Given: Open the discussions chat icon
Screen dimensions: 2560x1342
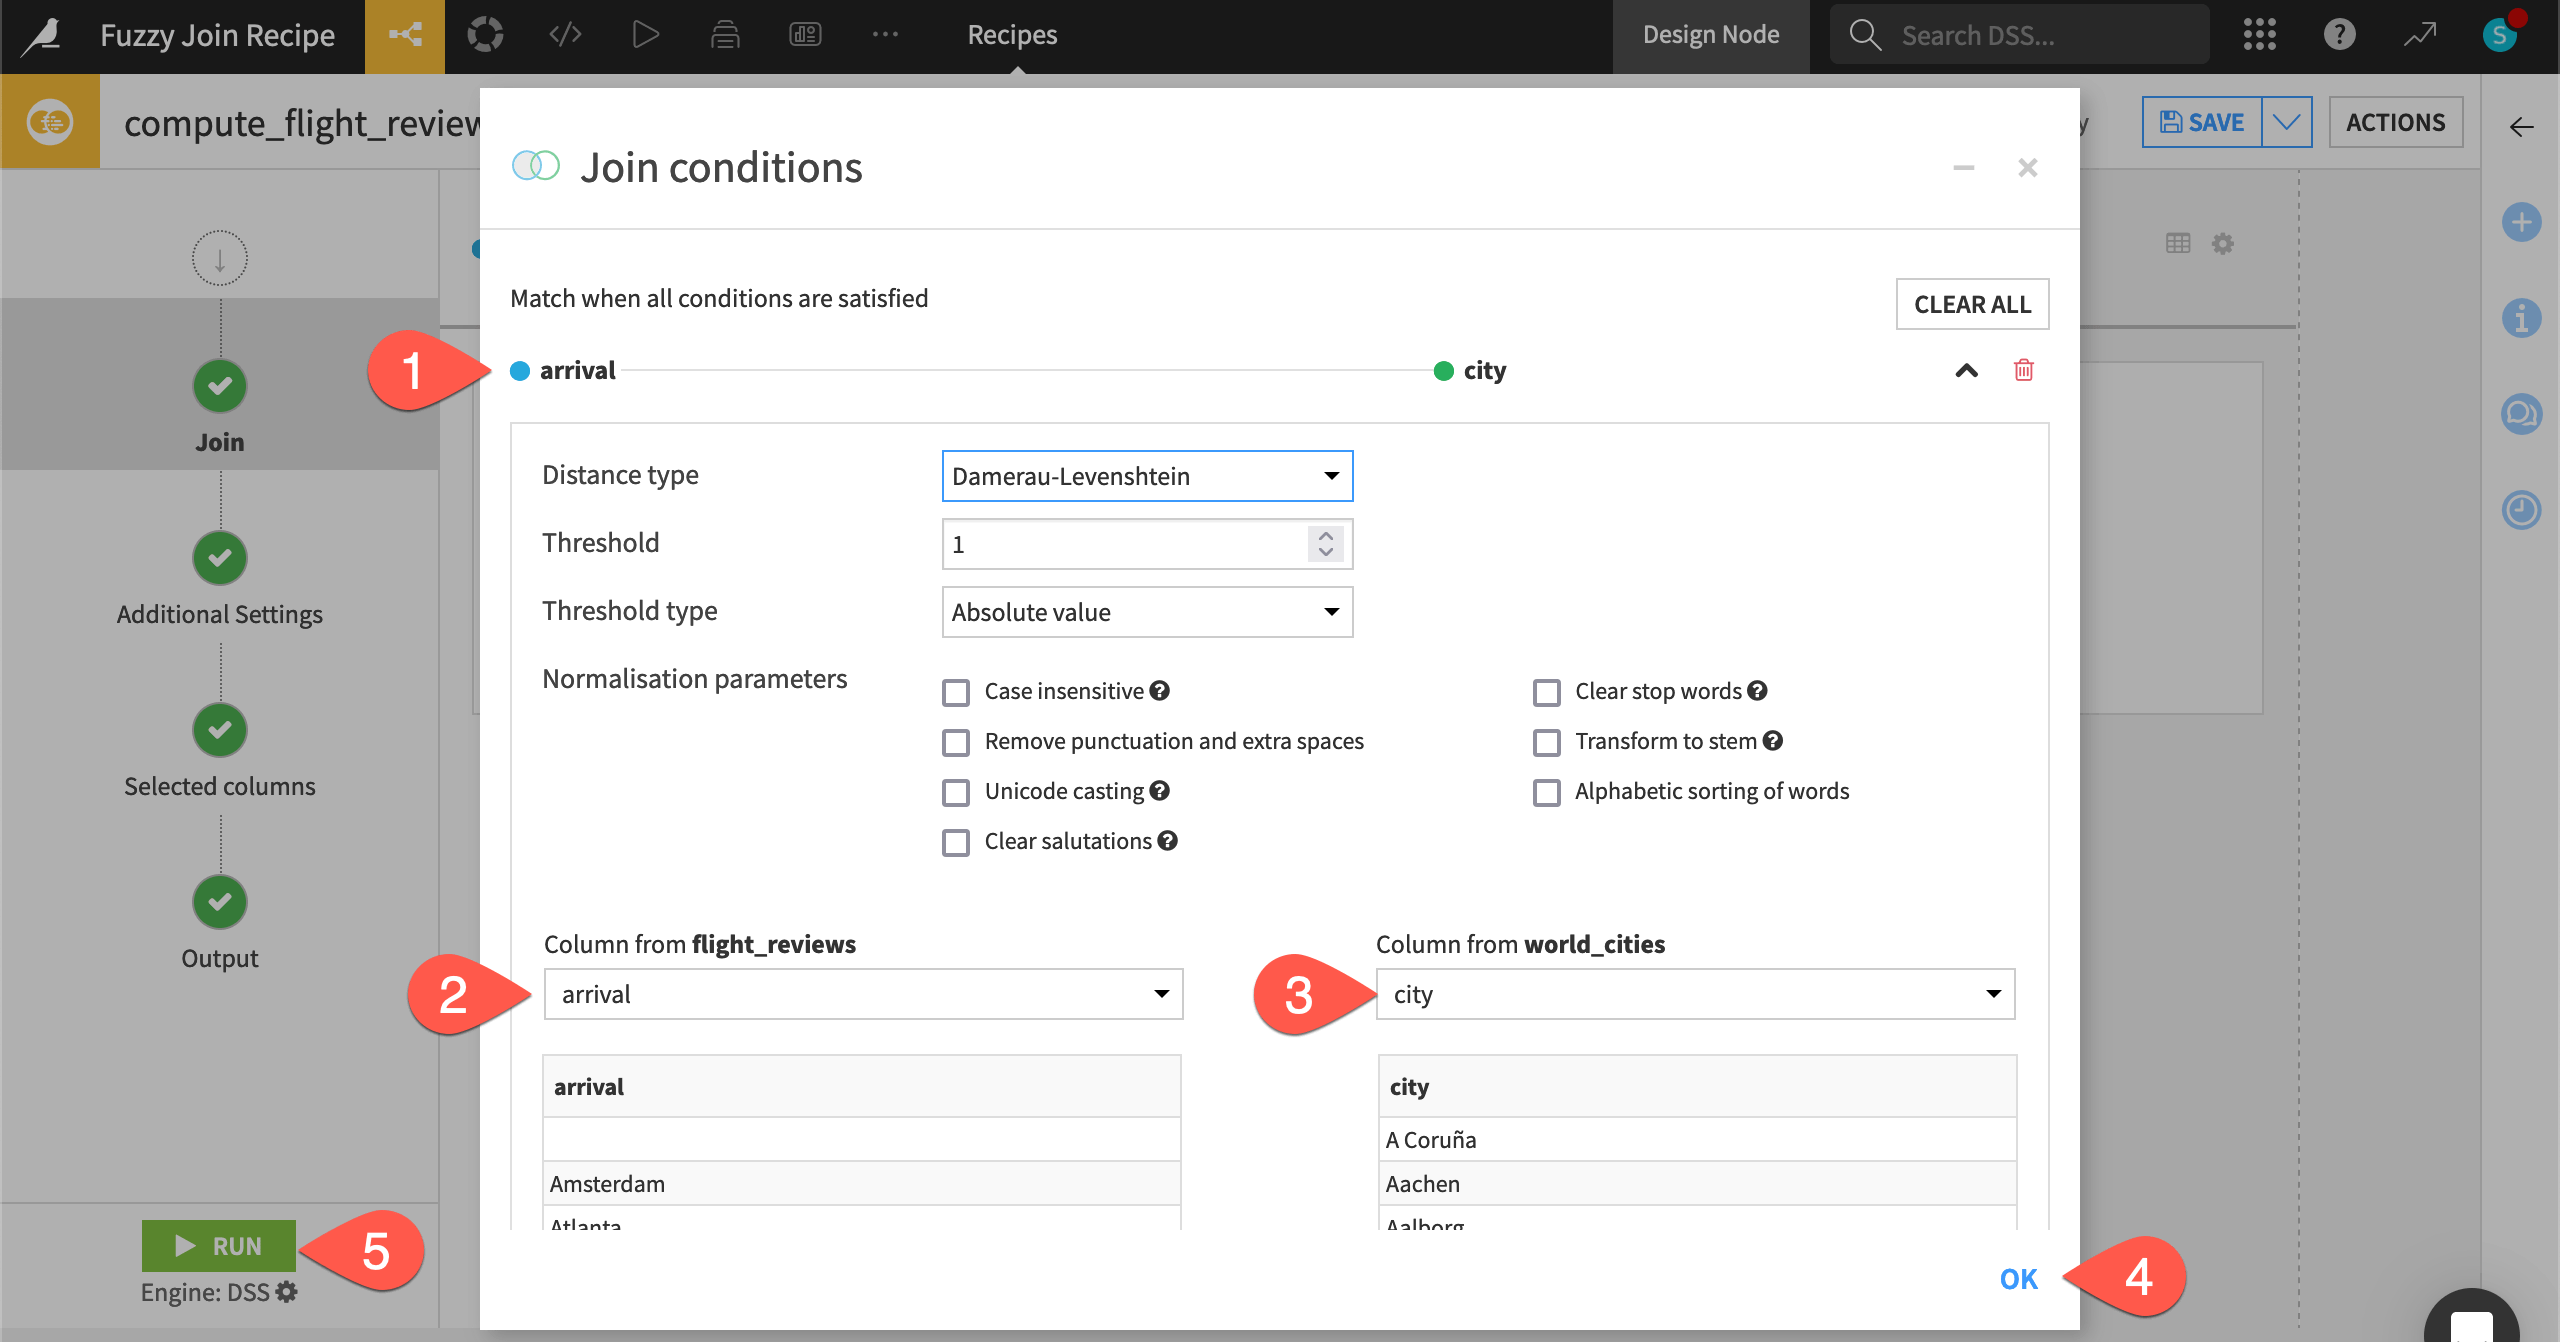Looking at the screenshot, I should 2521,414.
